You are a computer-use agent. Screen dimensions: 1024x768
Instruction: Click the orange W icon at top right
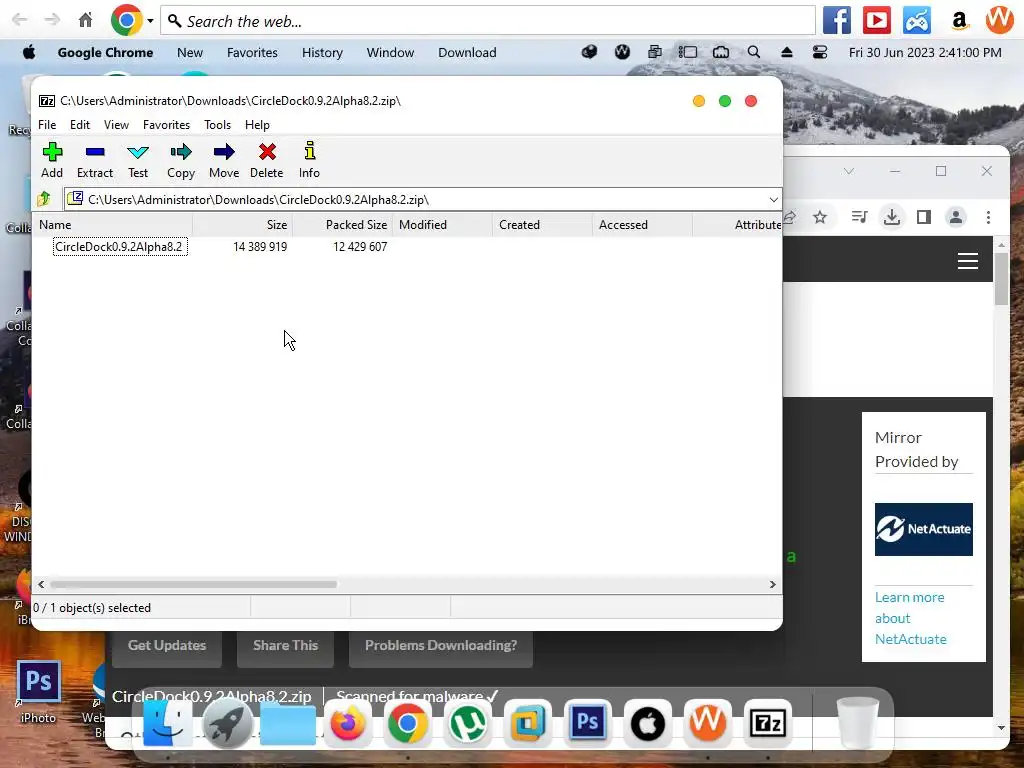pyautogui.click(x=999, y=20)
